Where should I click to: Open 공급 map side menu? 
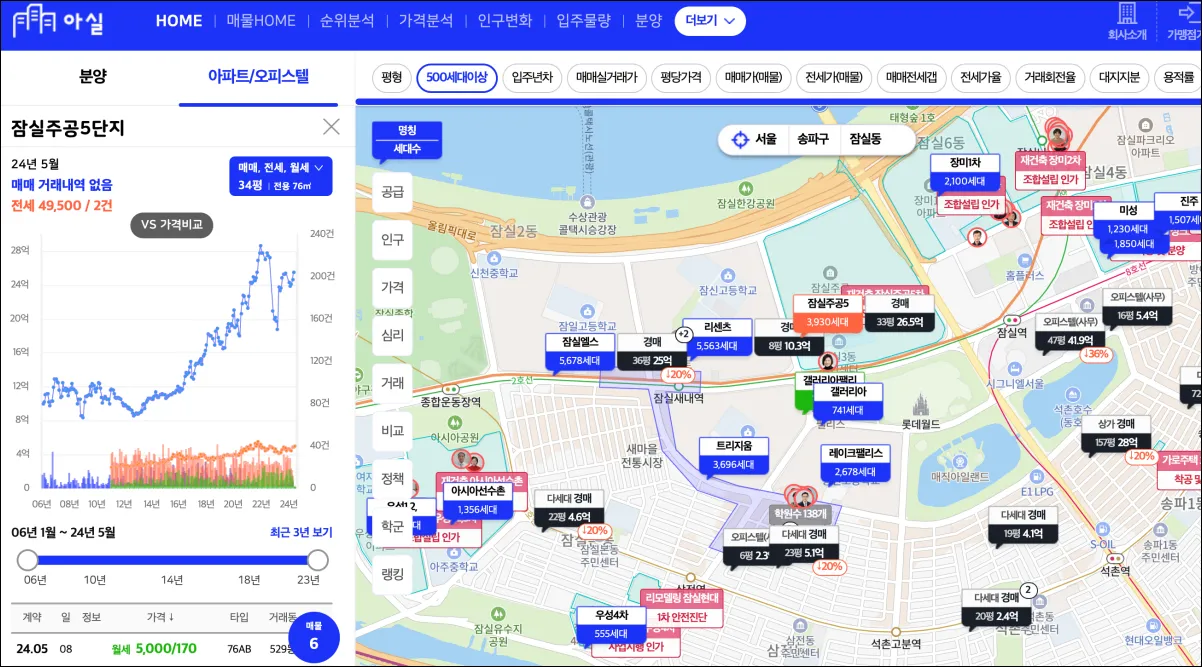point(392,192)
